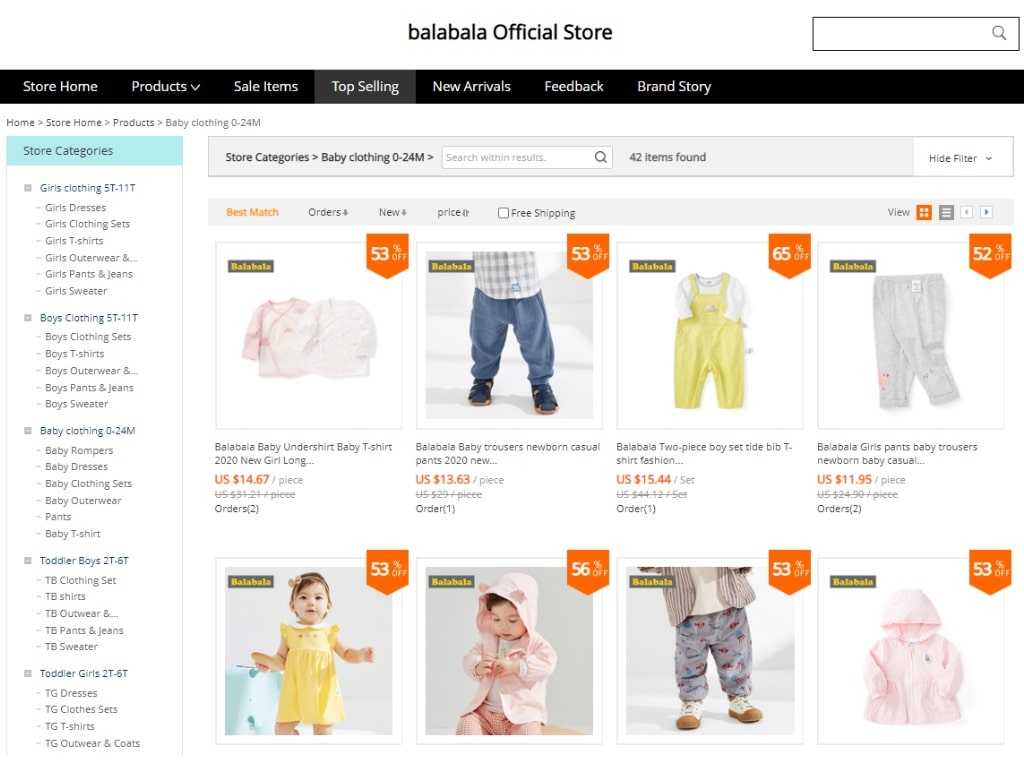Collapse Girls clothing 5T-11T category
Screen dimensions: 1024x768
[28, 188]
